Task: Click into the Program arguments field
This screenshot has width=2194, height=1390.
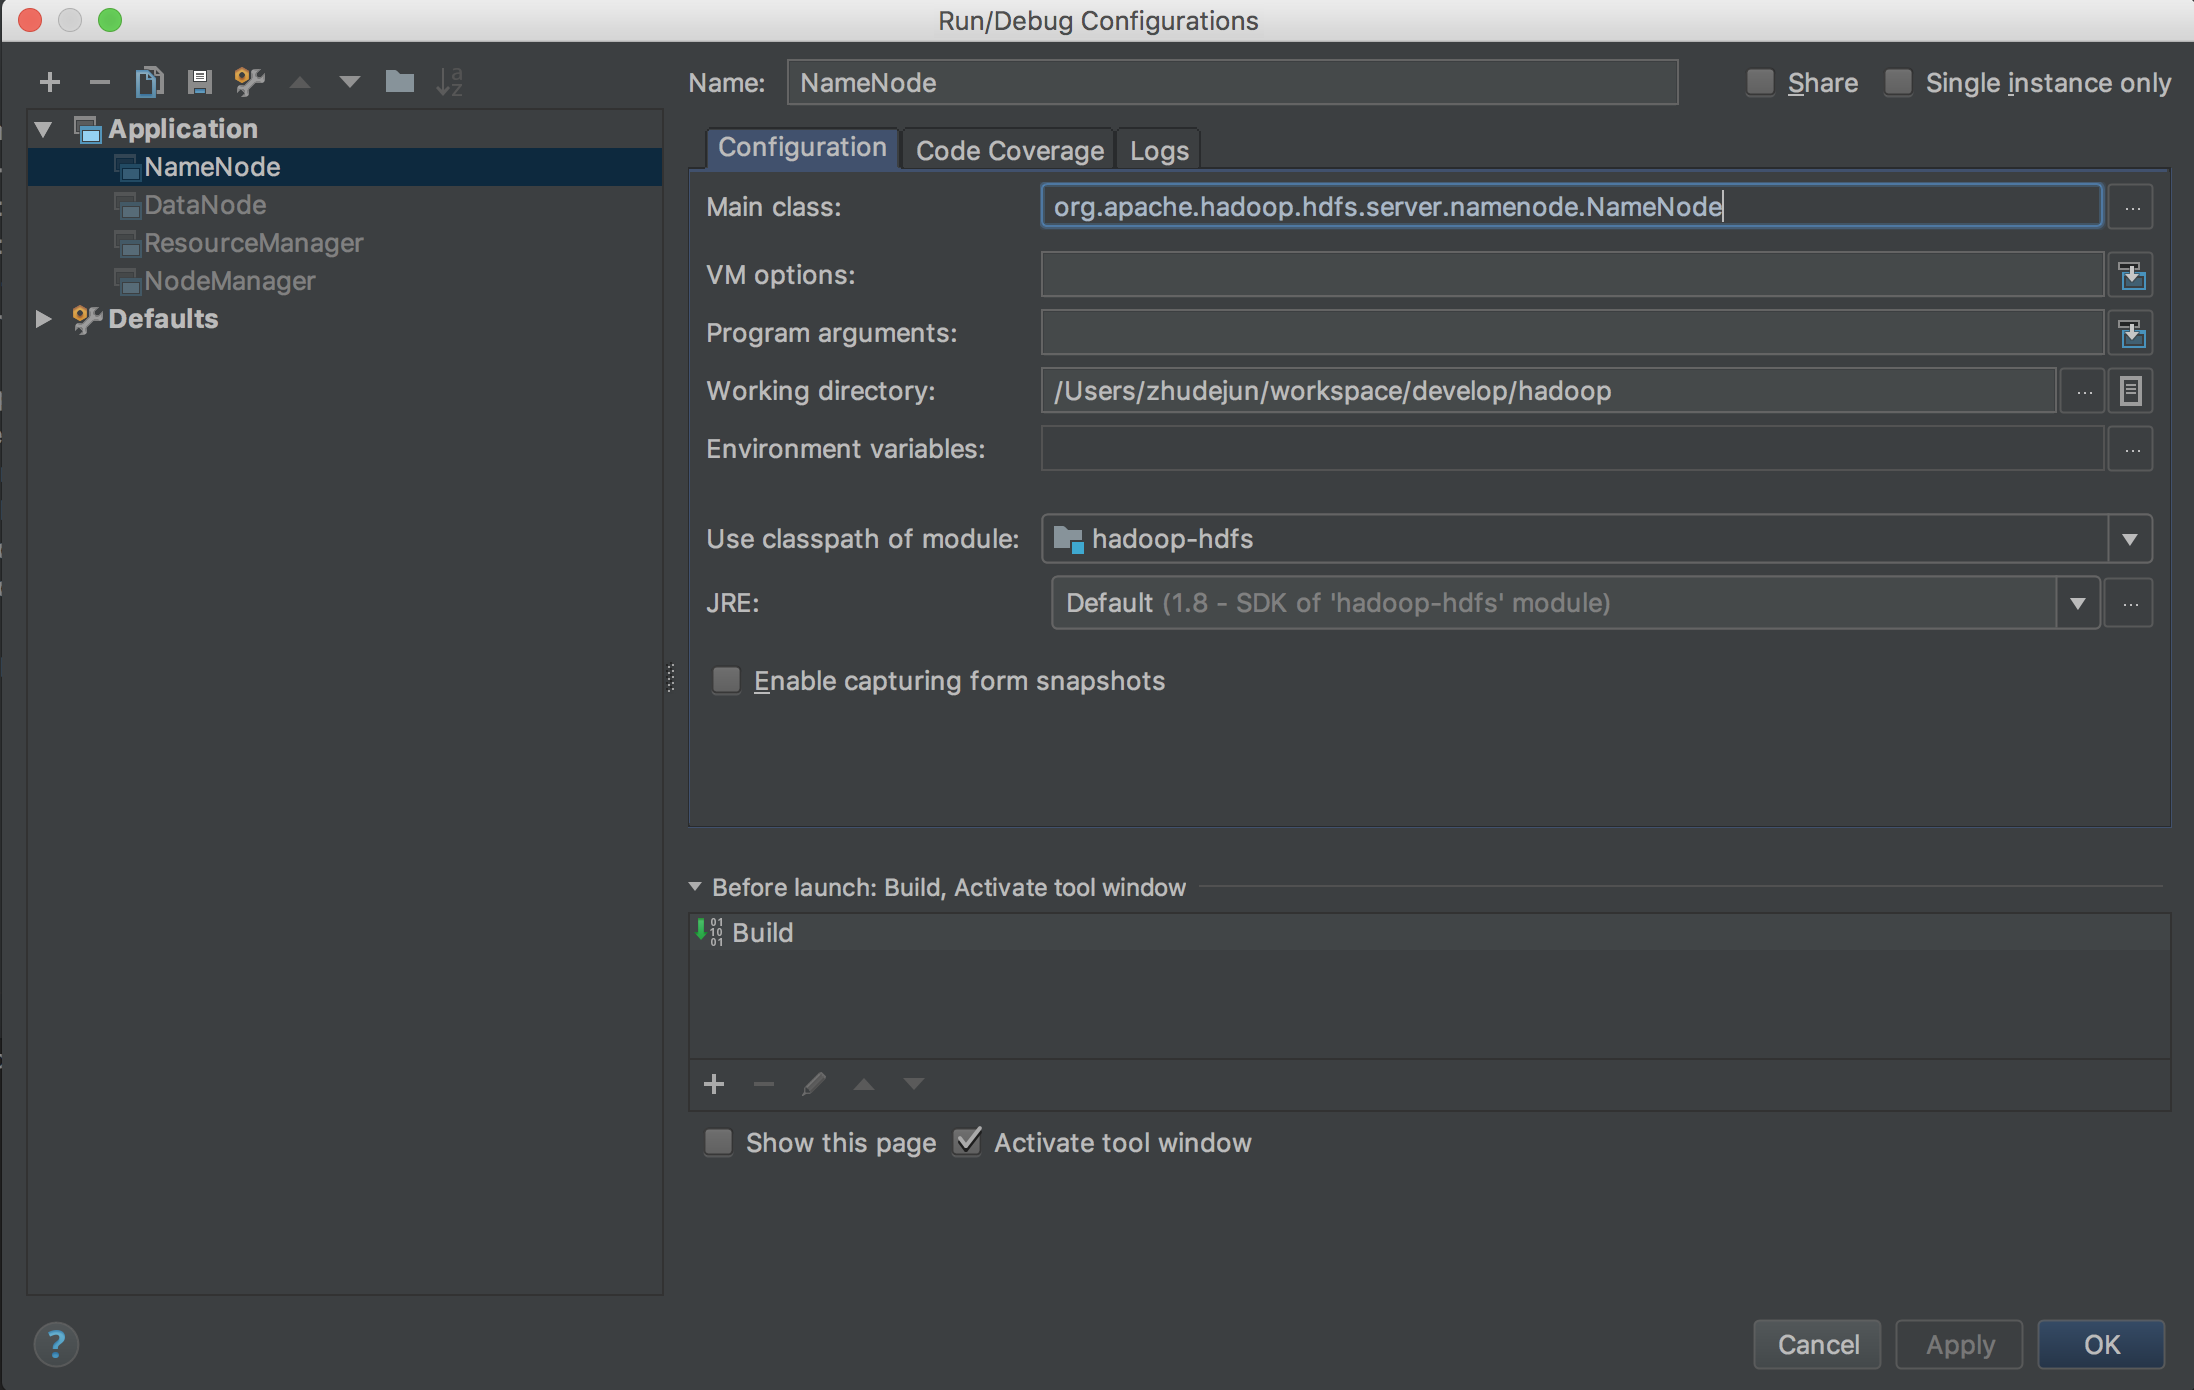Action: [x=1572, y=333]
